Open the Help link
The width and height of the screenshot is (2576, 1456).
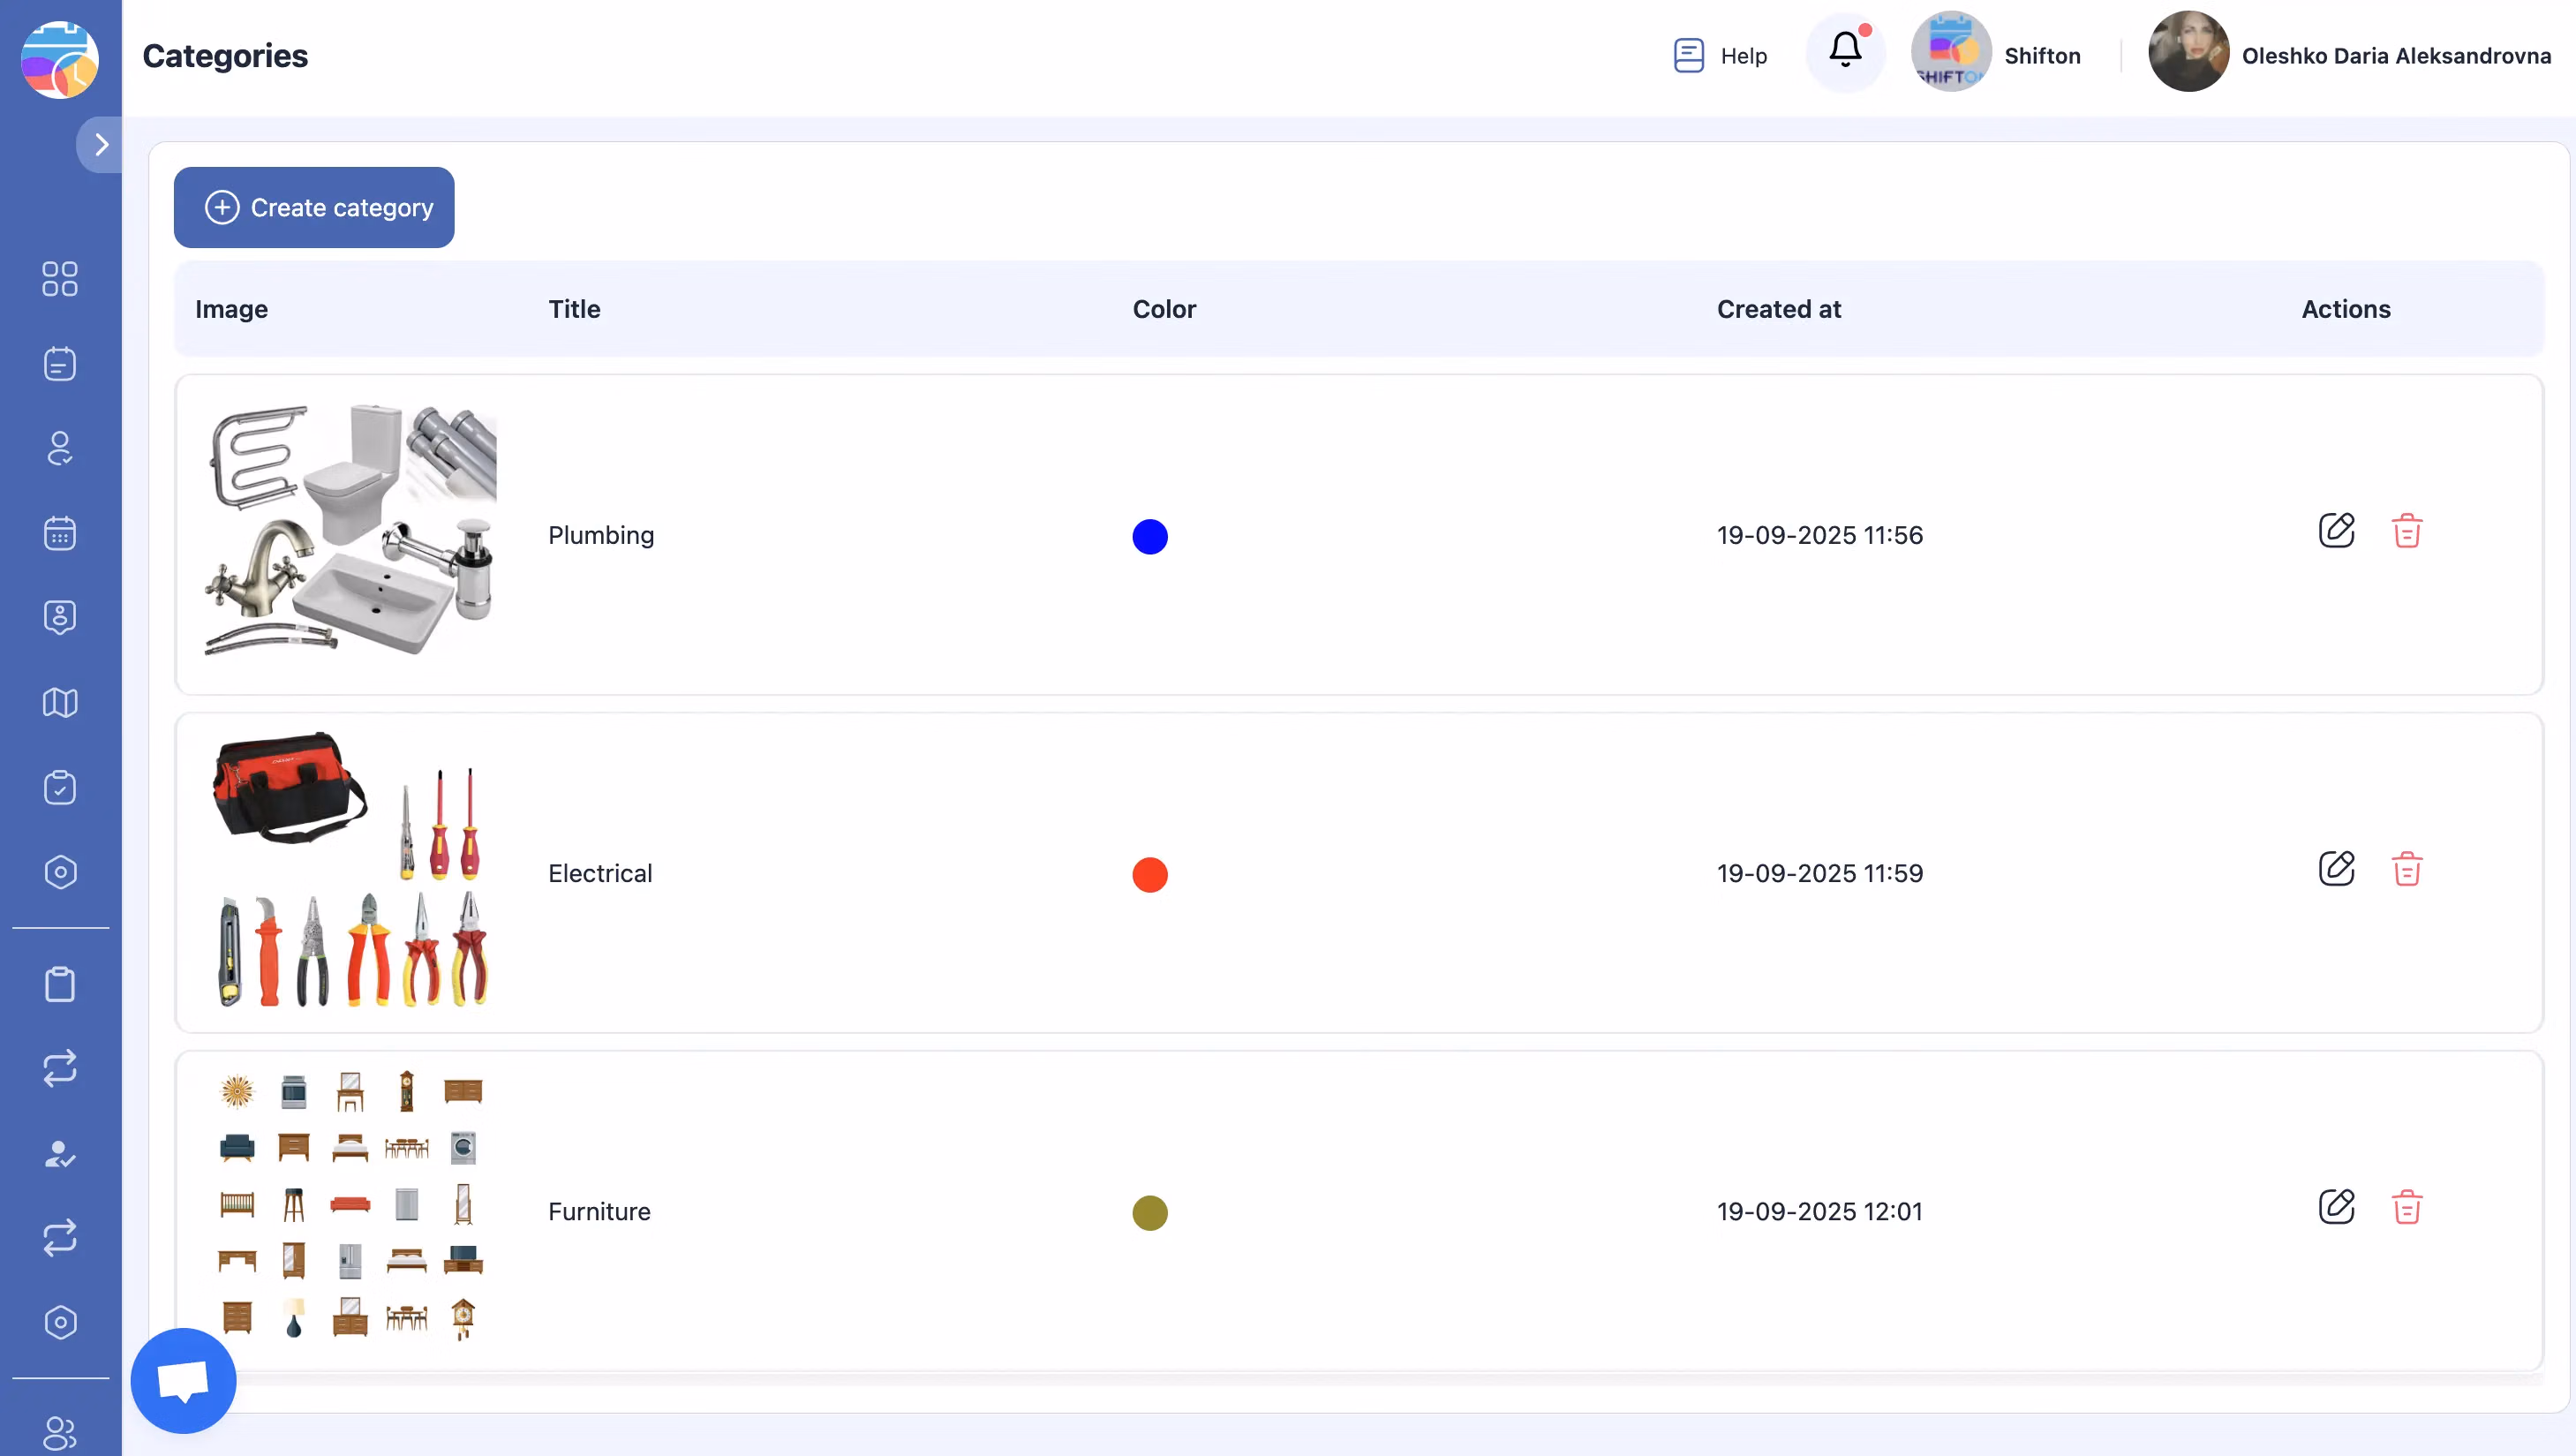coord(1721,55)
